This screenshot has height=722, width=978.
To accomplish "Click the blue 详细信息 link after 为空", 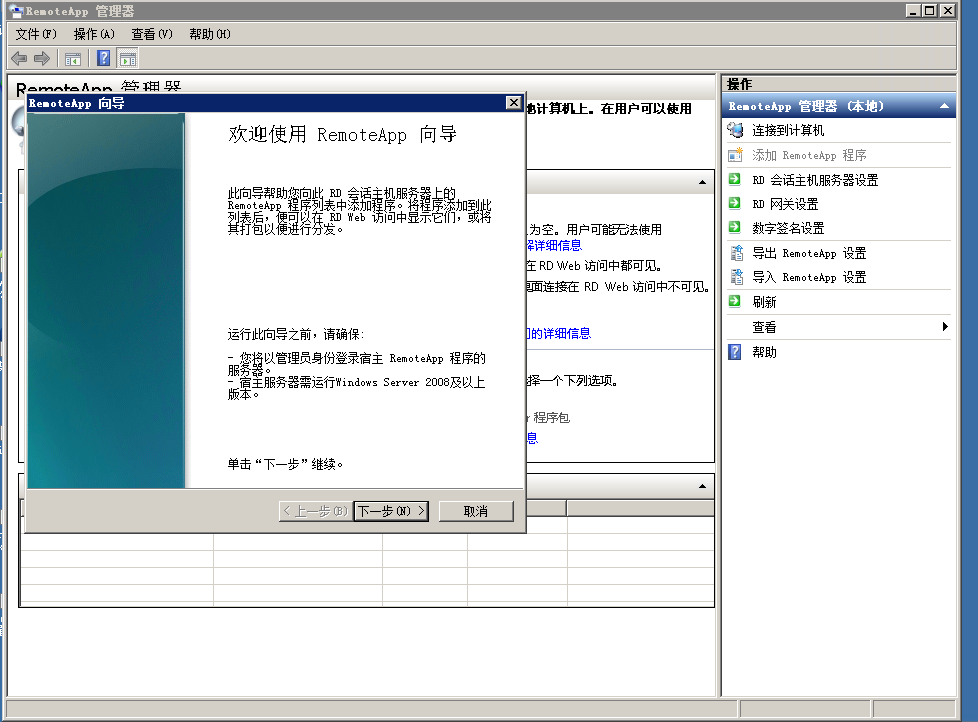I will pyautogui.click(x=554, y=246).
